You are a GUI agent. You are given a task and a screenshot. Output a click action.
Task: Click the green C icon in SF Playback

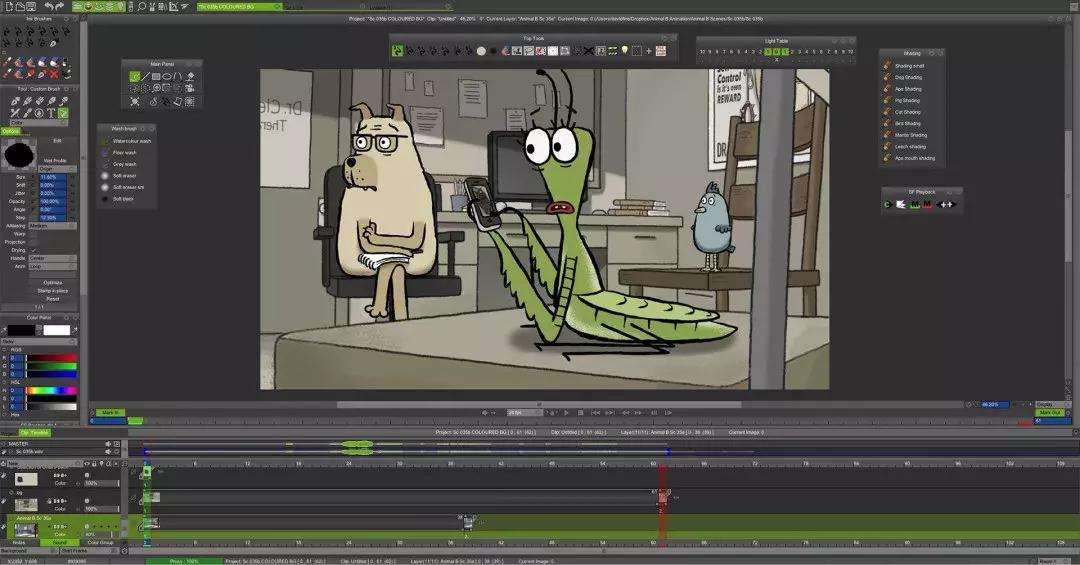[888, 204]
